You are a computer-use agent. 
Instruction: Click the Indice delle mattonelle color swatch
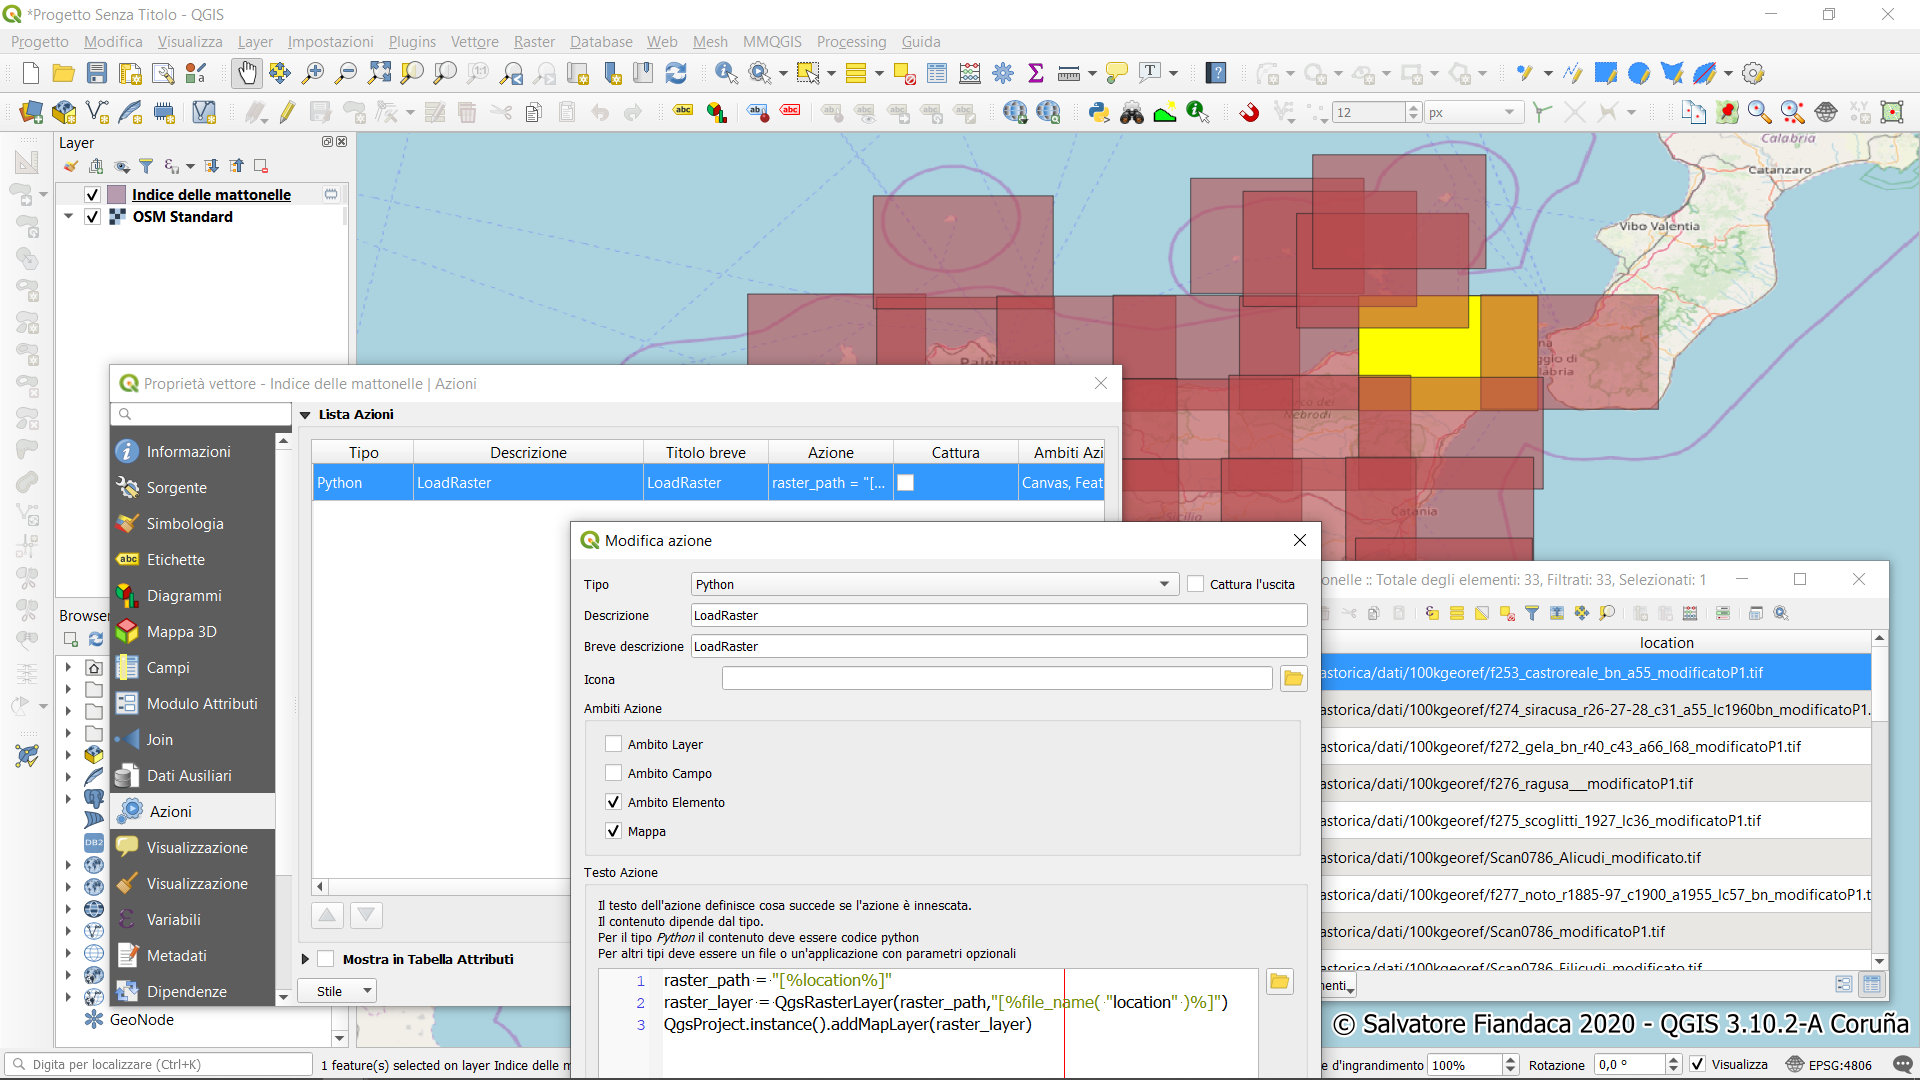point(117,195)
